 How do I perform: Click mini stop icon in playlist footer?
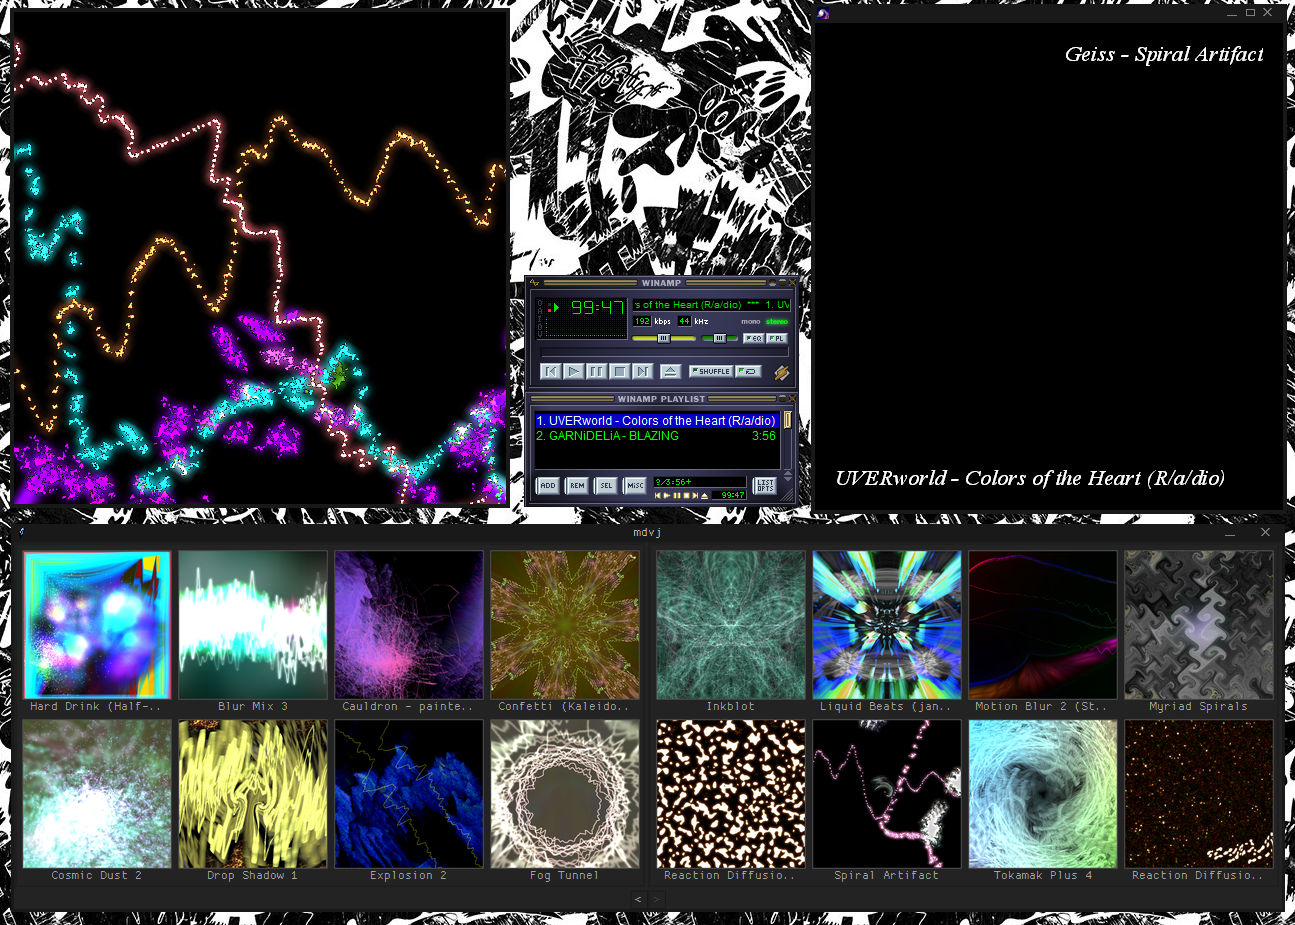coord(686,495)
